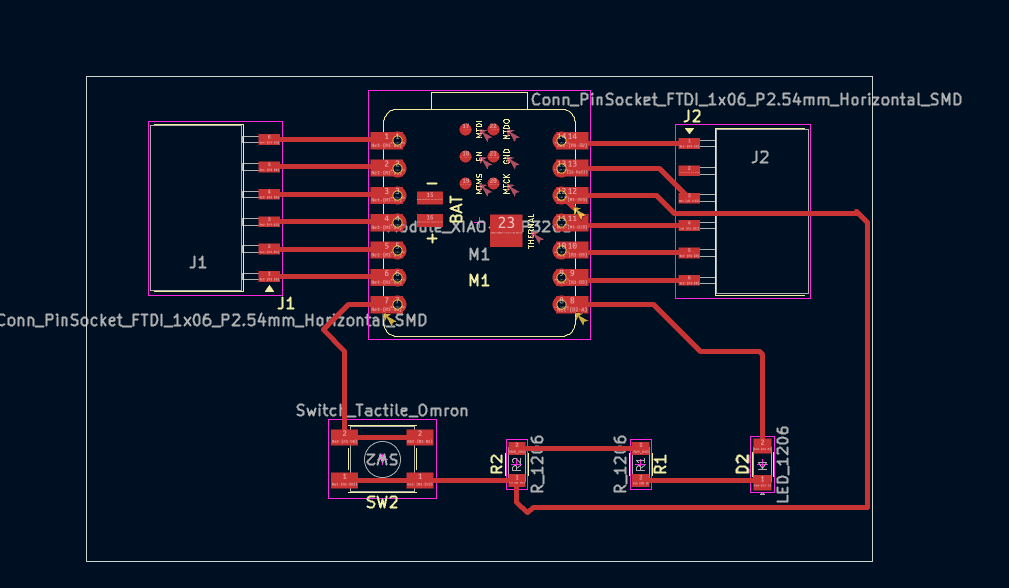
Task: Select R_1206 value text next to R2
Action: [538, 464]
